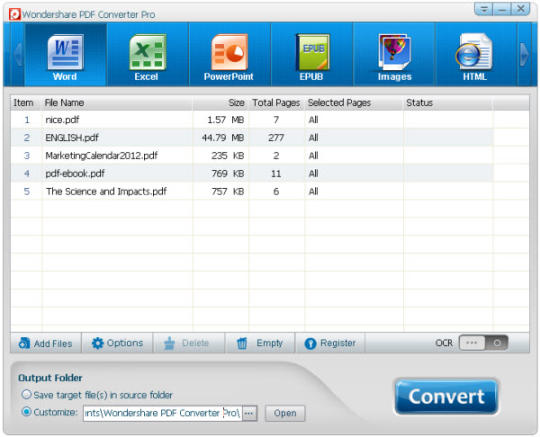The height and width of the screenshot is (437, 540).
Task: Click item number 5 in the list
Action: (x=27, y=191)
